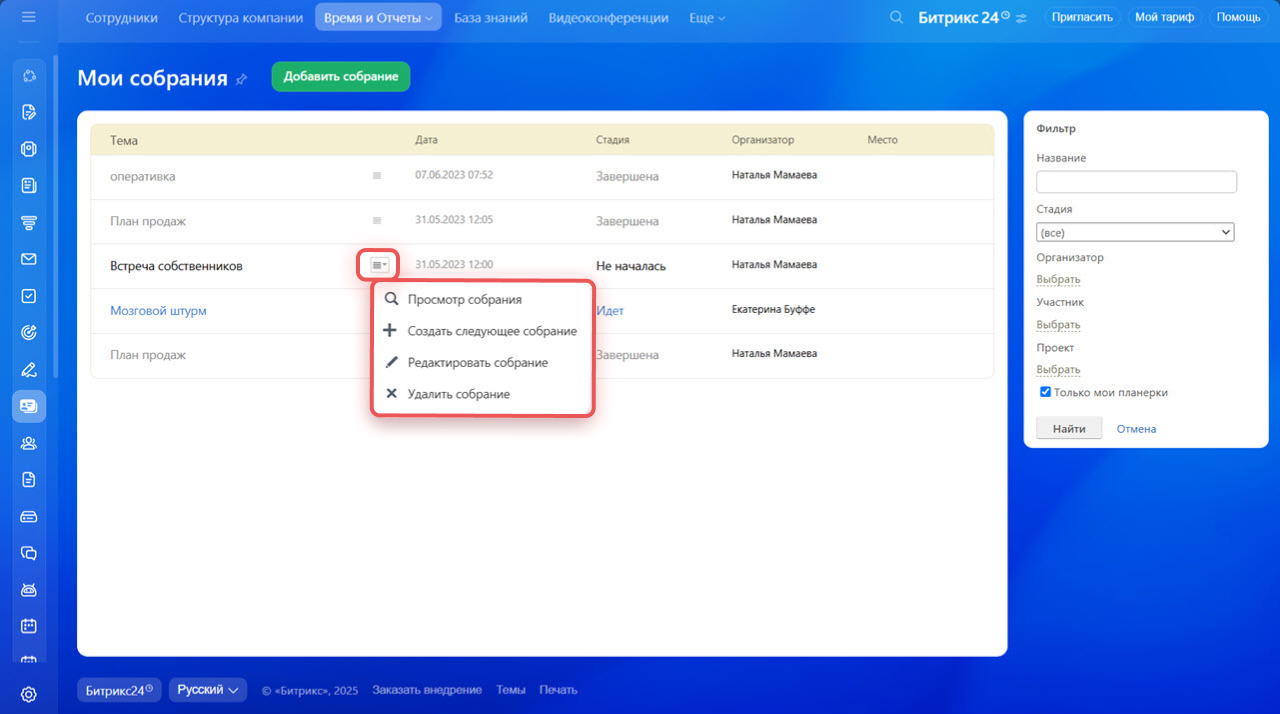Click the sliders icon next to Битрикс24 logo
Viewport: 1280px width, 714px height.
click(1021, 18)
